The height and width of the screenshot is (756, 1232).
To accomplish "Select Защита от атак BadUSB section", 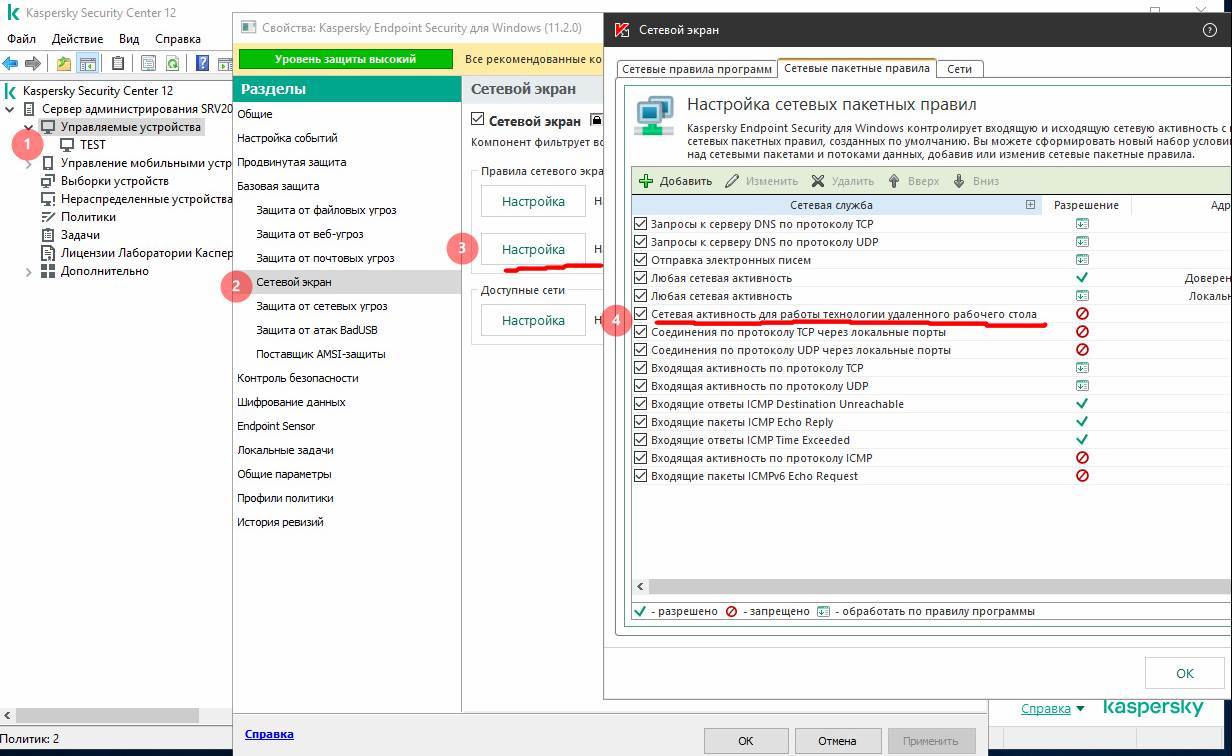I will click(316, 330).
